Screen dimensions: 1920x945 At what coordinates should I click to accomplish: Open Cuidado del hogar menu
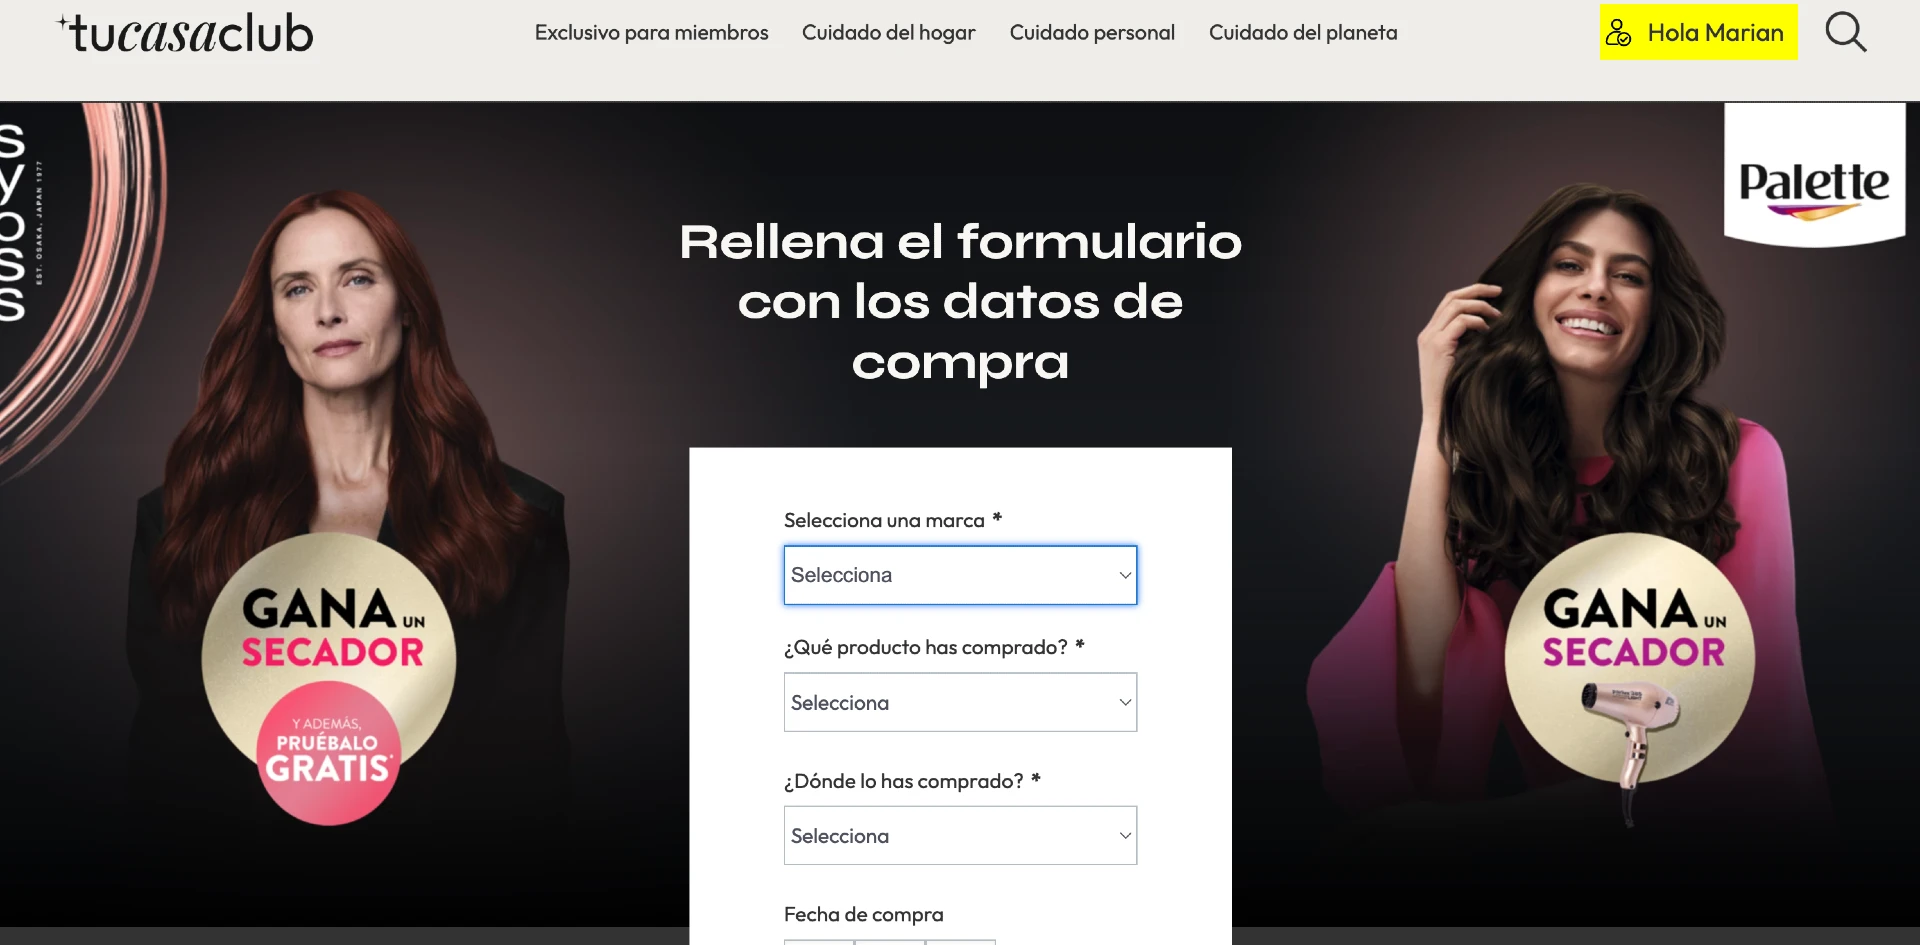click(x=888, y=33)
